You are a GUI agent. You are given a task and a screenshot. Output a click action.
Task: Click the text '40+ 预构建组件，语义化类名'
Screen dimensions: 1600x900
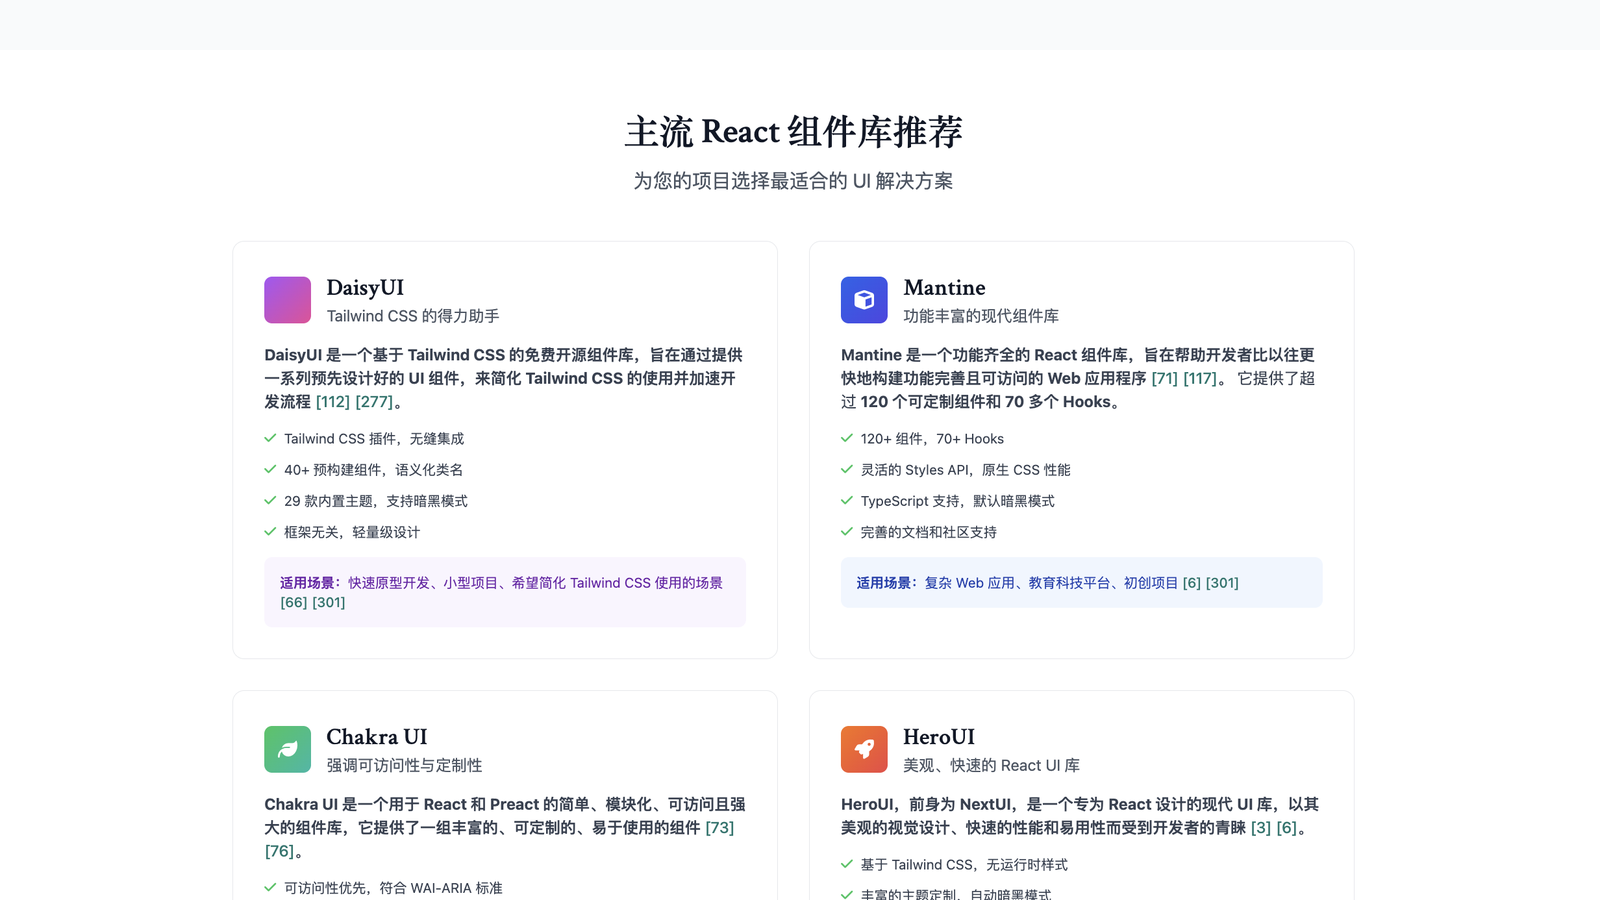click(374, 470)
